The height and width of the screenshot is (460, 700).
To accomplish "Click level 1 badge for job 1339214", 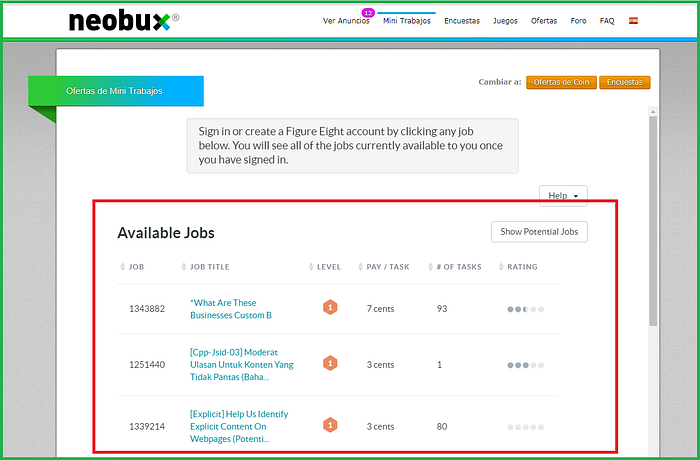I will [x=330, y=426].
